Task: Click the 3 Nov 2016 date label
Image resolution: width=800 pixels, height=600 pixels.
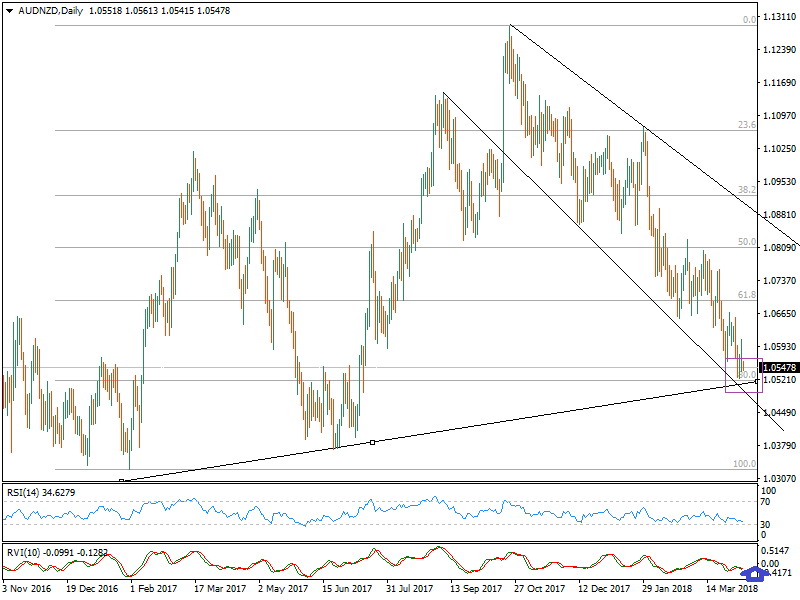Action: click(x=27, y=589)
